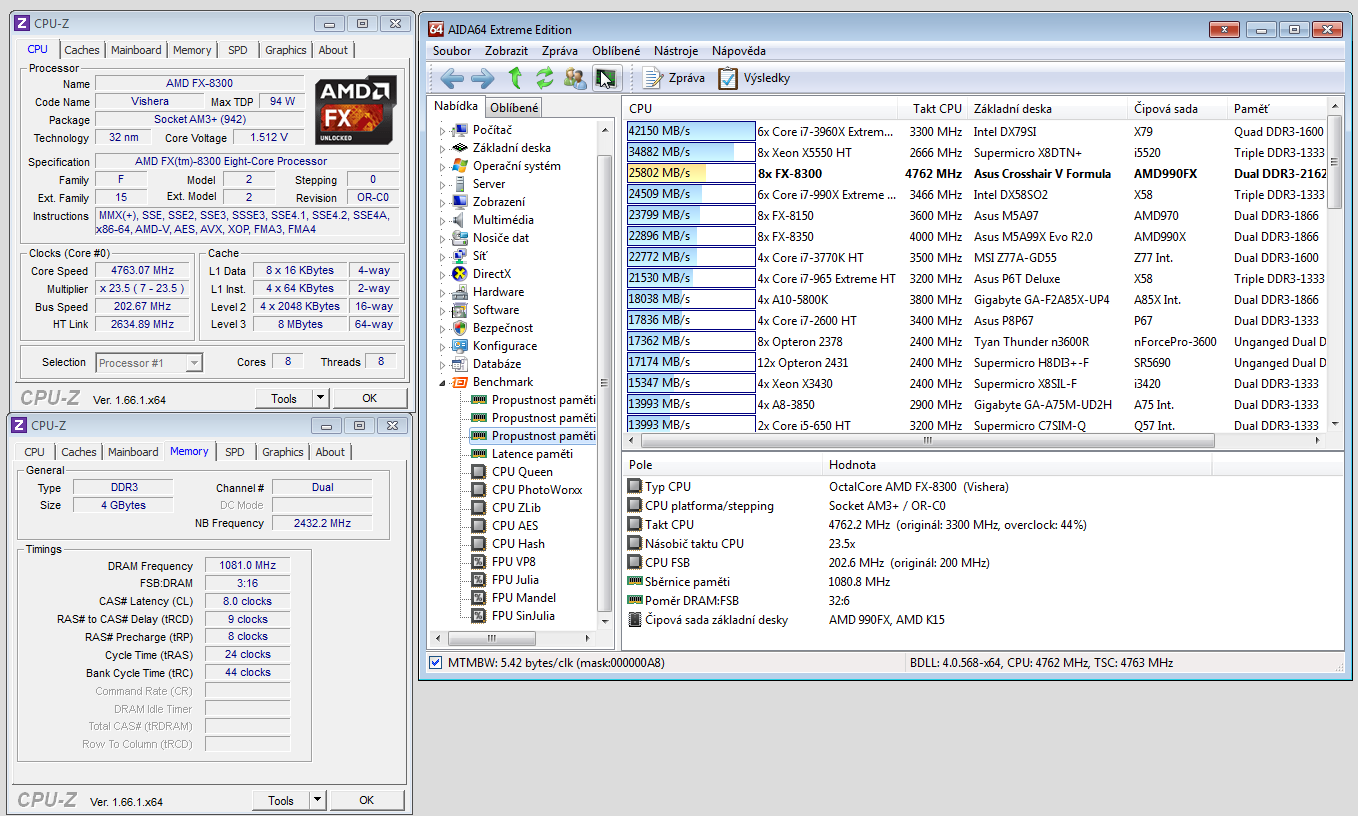Image resolution: width=1358 pixels, height=816 pixels.
Task: Click the two-people icon in AIDA64 toolbar
Action: [x=575, y=78]
